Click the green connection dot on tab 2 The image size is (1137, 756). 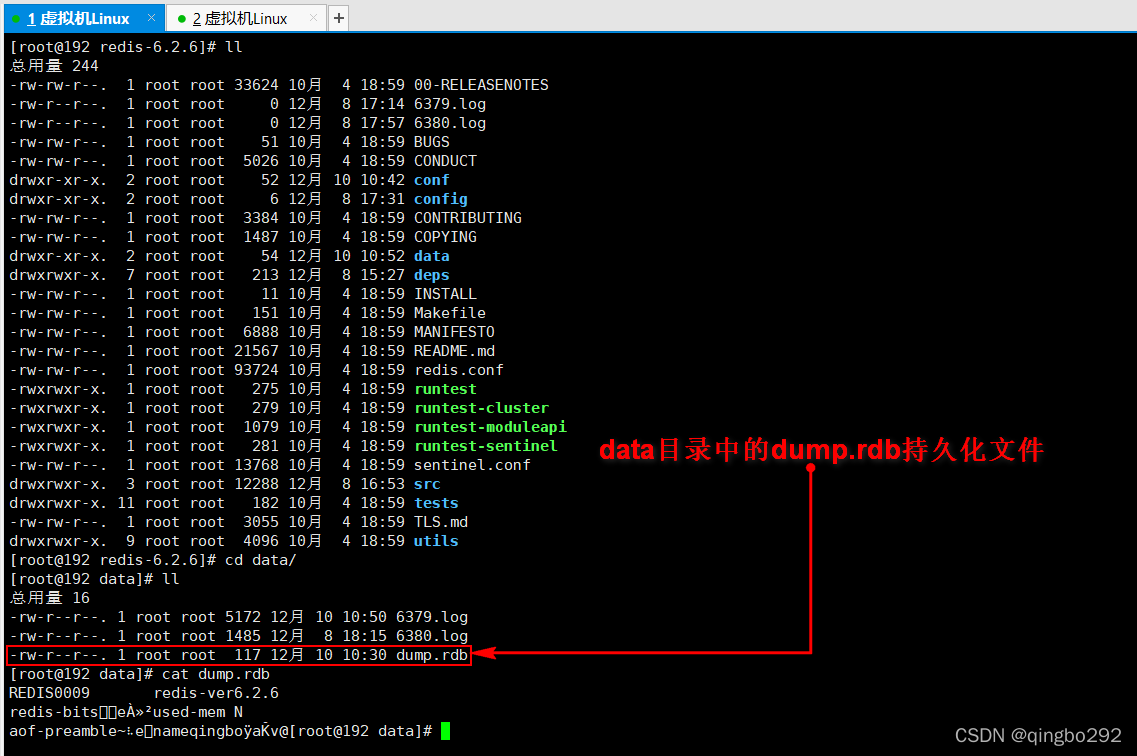[x=181, y=19]
